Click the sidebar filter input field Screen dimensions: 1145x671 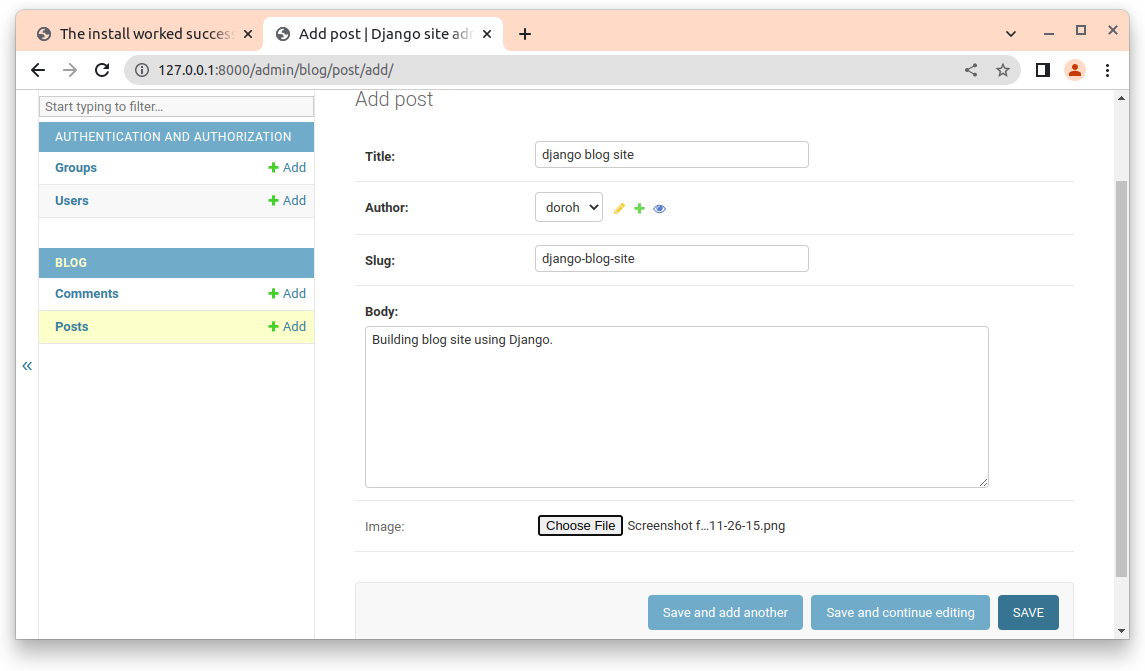point(176,106)
